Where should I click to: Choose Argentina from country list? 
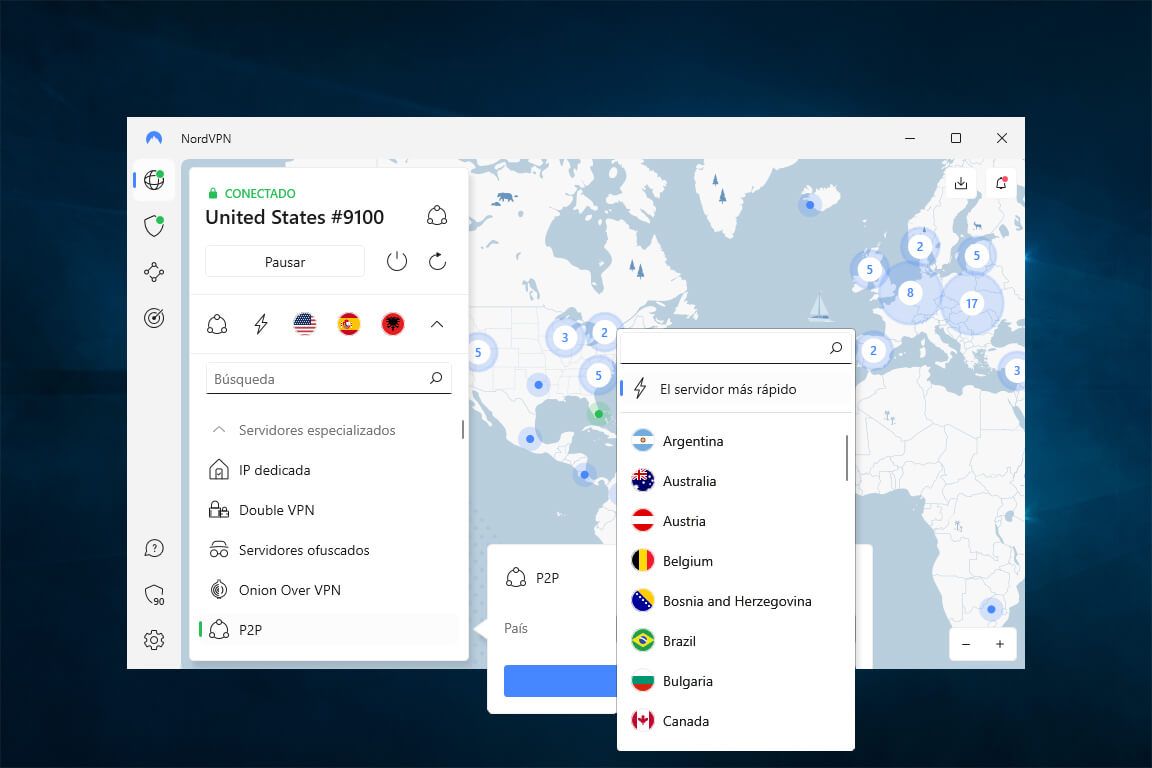734,441
